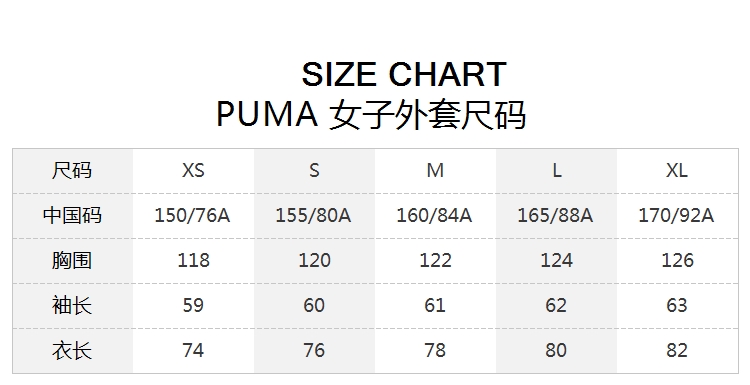The image size is (750, 385).
Task: Click the 衣长 row label
Action: (x=72, y=351)
